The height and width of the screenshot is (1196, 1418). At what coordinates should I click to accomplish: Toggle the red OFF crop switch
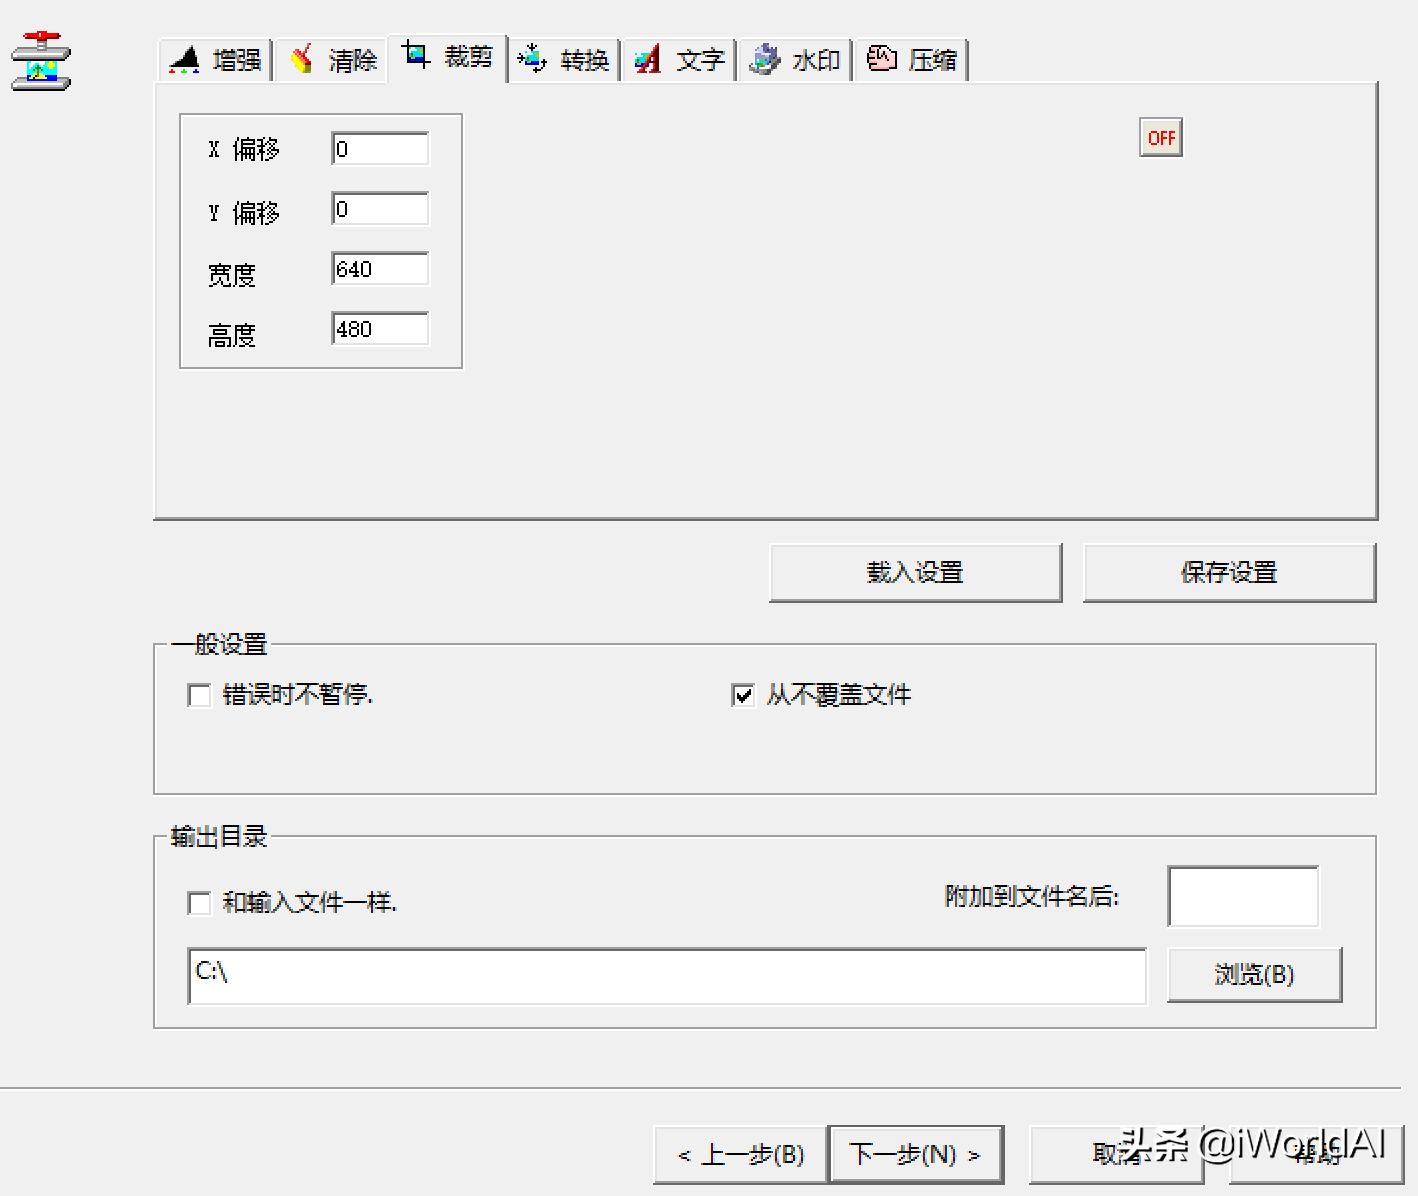[x=1161, y=138]
